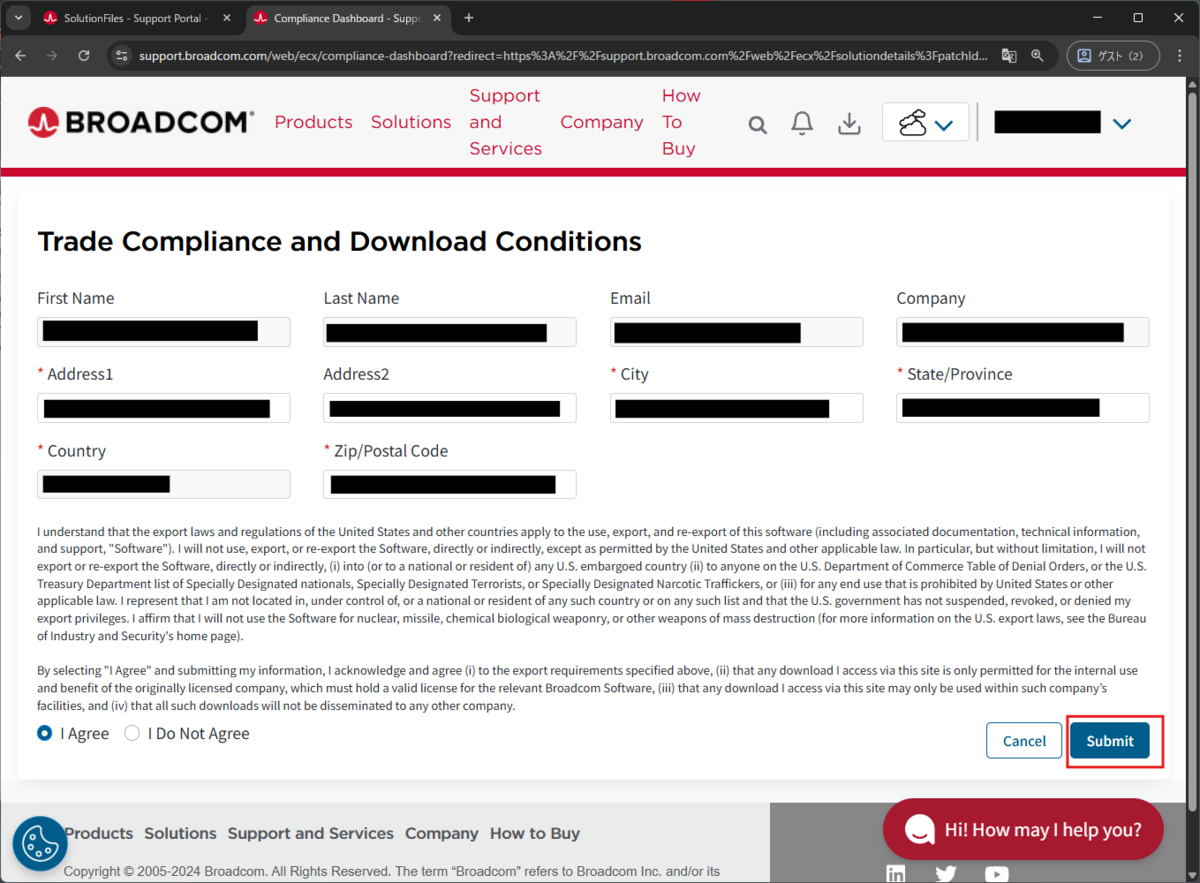Screen dimensions: 1200x883
Task: Click the Cancel button
Action: (1024, 741)
